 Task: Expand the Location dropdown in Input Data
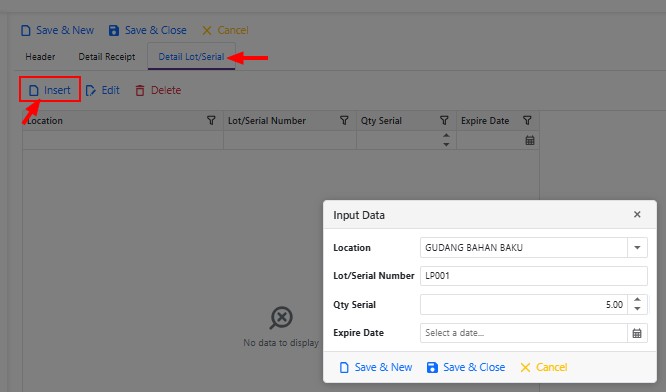pos(637,248)
